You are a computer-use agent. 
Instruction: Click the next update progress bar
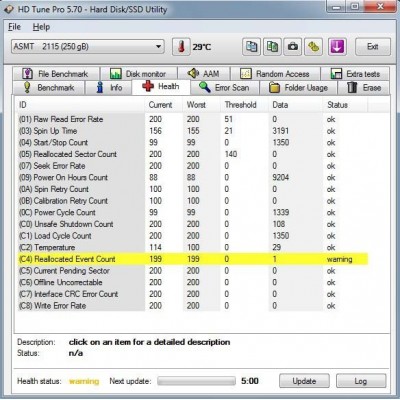pyautogui.click(x=196, y=381)
